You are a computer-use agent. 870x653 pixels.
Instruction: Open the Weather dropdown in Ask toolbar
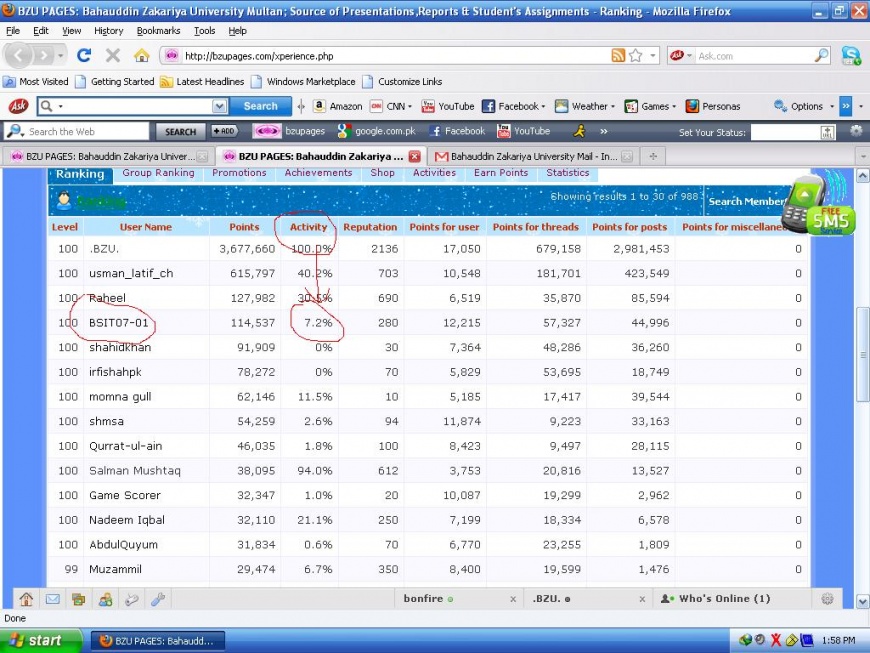[587, 106]
